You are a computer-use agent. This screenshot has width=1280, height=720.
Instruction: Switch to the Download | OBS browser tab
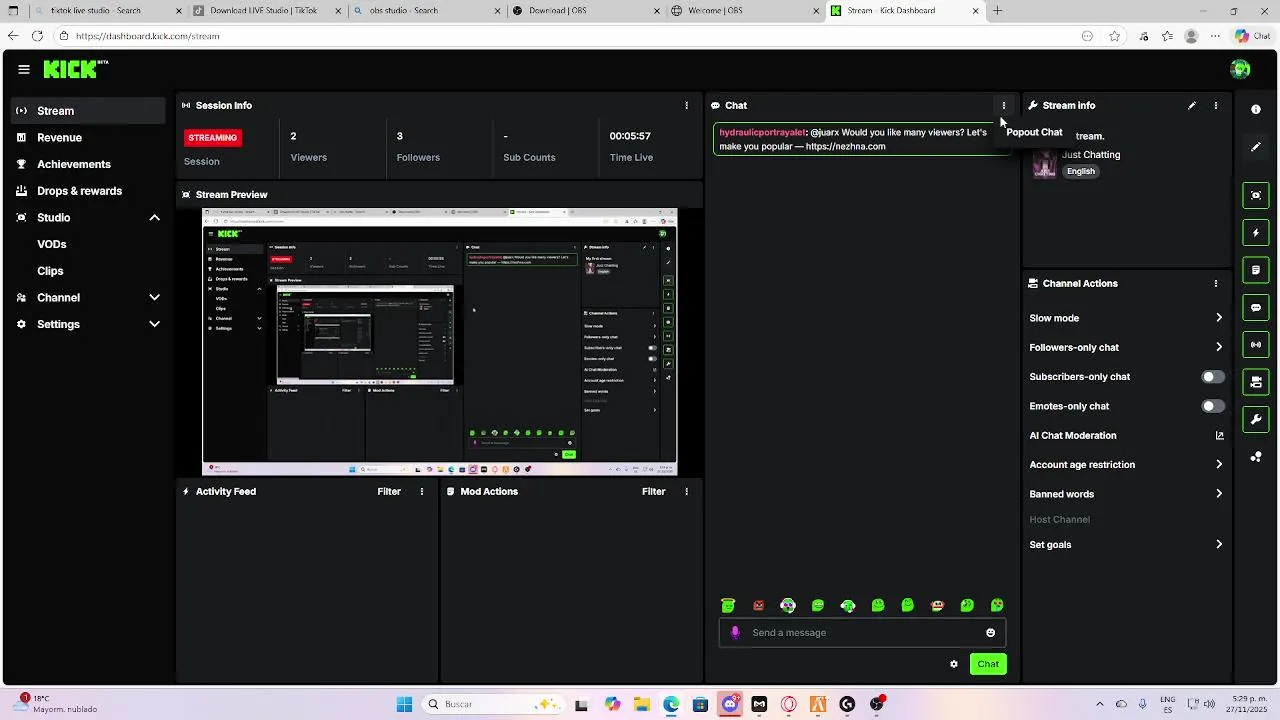pyautogui.click(x=585, y=11)
